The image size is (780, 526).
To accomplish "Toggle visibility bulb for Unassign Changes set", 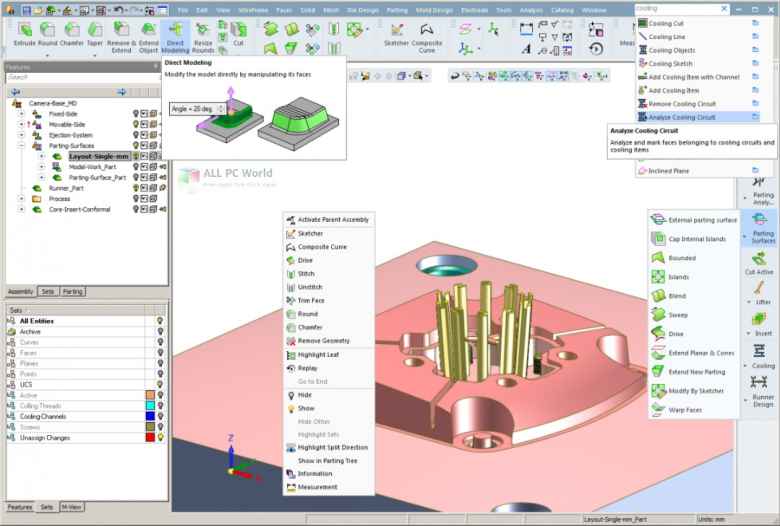I will [x=160, y=437].
